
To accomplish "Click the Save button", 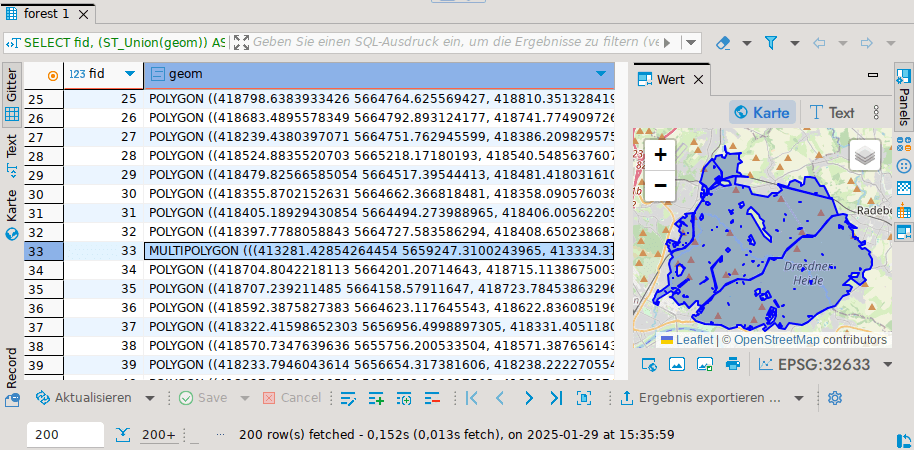I will point(202,398).
